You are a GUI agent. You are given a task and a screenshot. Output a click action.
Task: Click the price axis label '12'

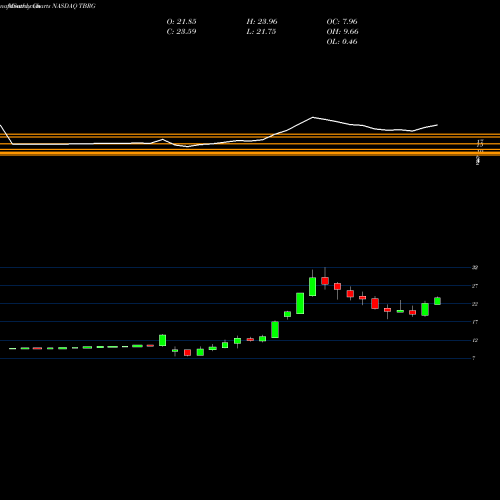click(475, 340)
